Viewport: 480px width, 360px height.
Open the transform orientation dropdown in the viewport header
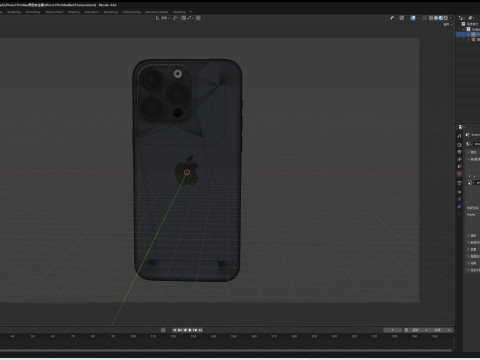pyautogui.click(x=163, y=18)
